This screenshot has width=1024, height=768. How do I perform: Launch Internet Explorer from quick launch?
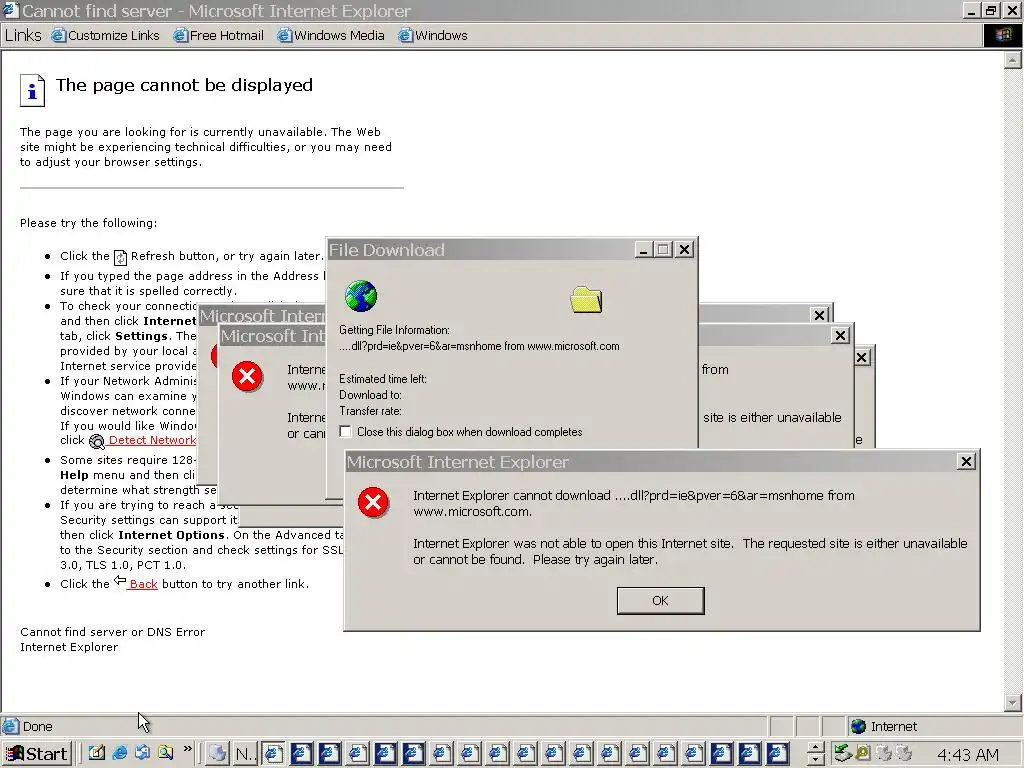(x=120, y=753)
